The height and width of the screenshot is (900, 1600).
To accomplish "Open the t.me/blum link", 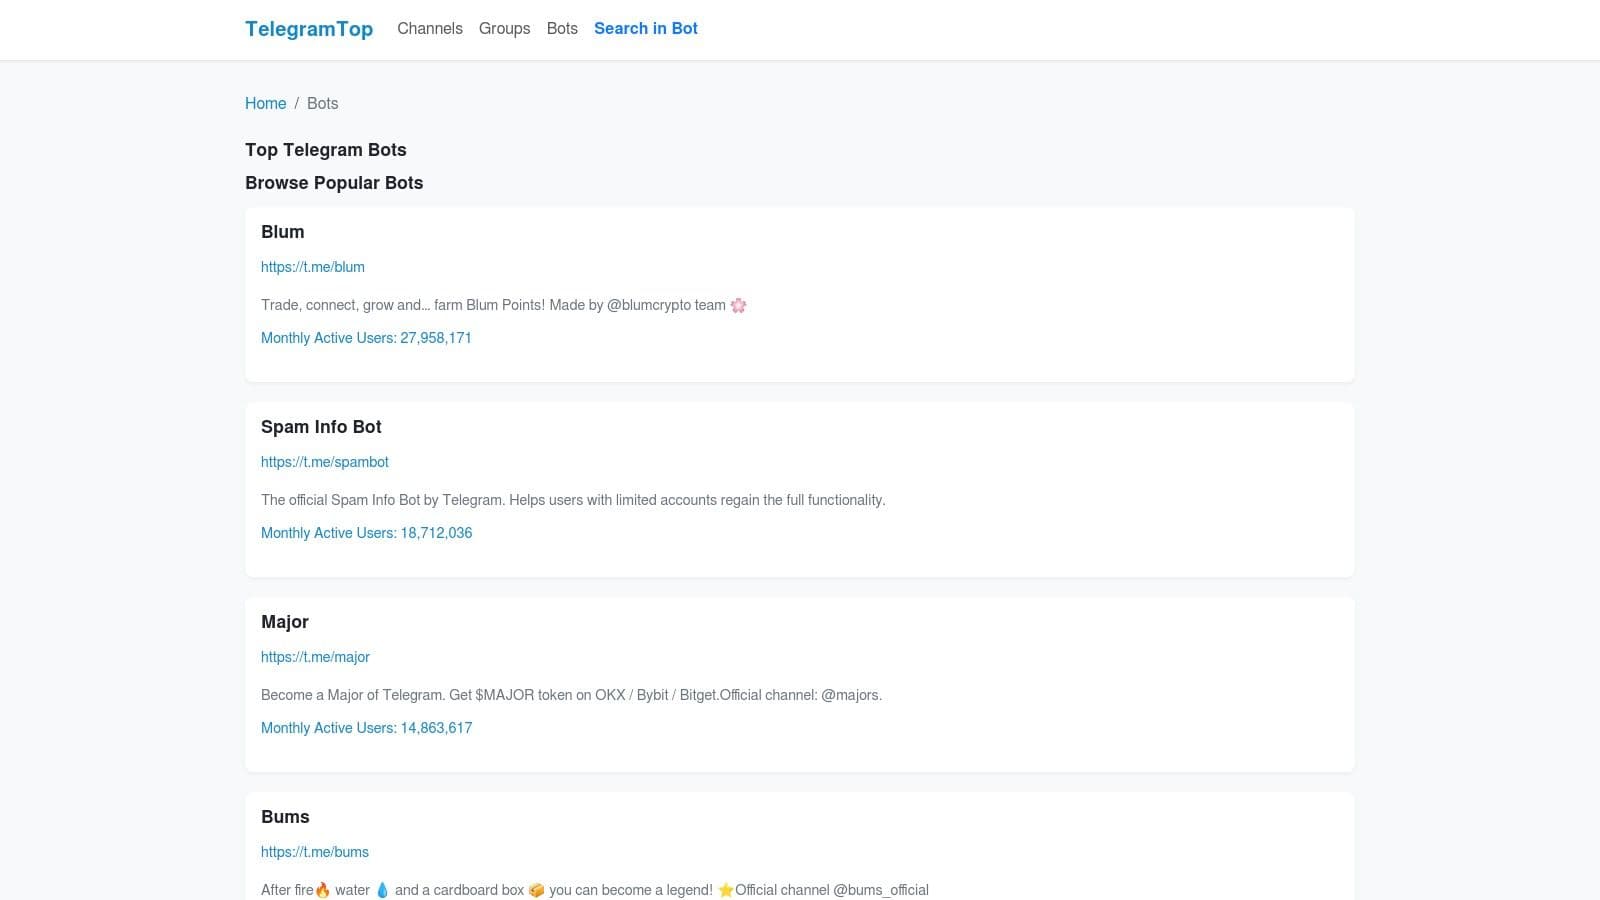I will [312, 267].
